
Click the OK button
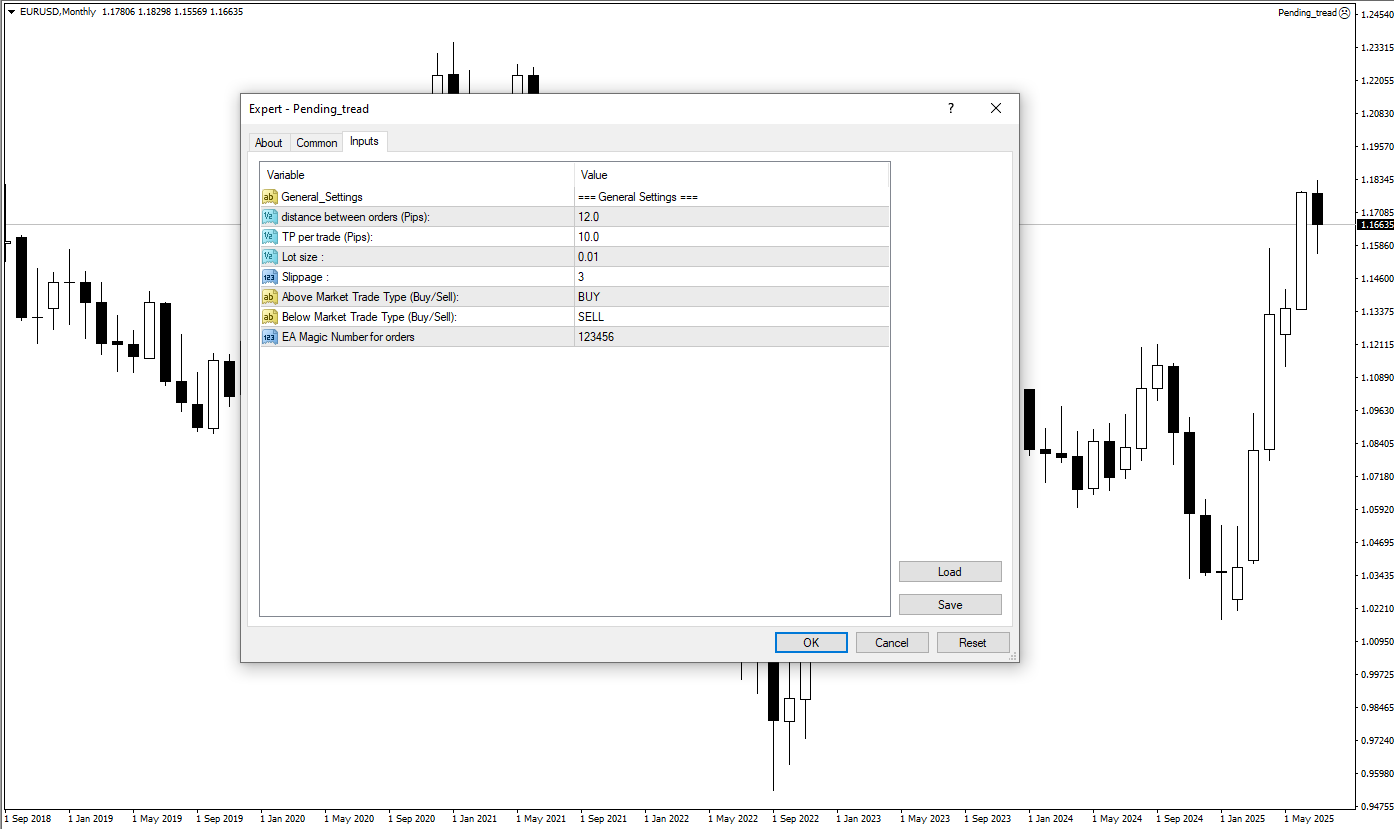point(811,643)
